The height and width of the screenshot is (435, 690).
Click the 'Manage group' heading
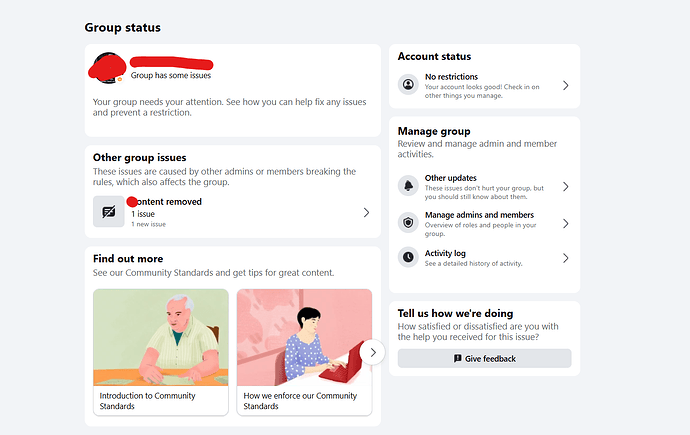pyautogui.click(x=434, y=131)
